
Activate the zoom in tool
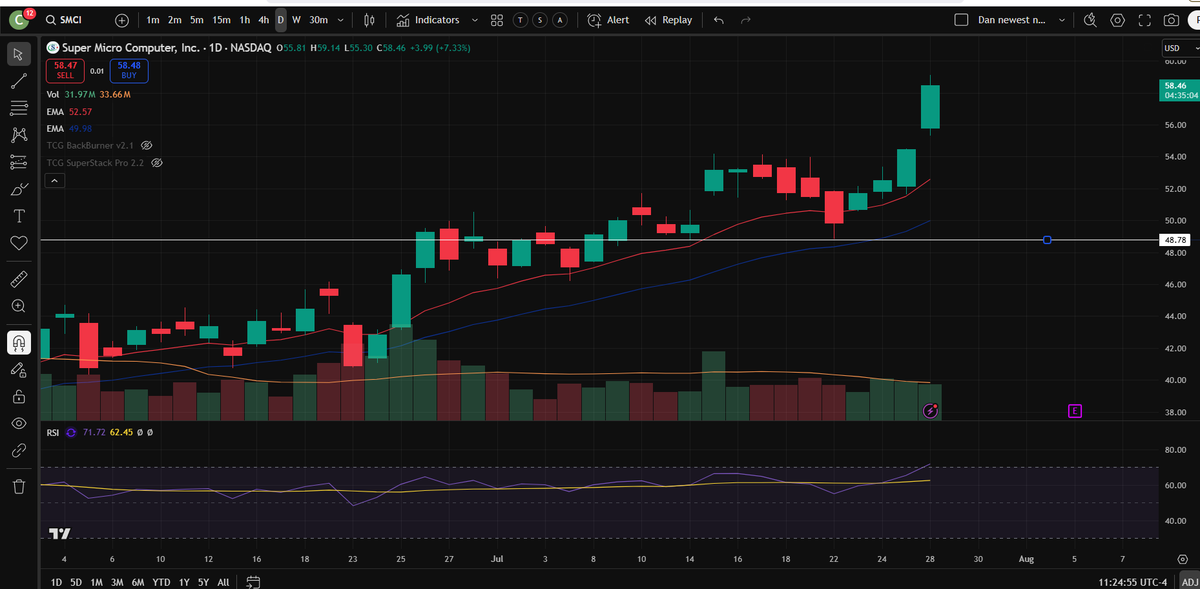[17, 305]
